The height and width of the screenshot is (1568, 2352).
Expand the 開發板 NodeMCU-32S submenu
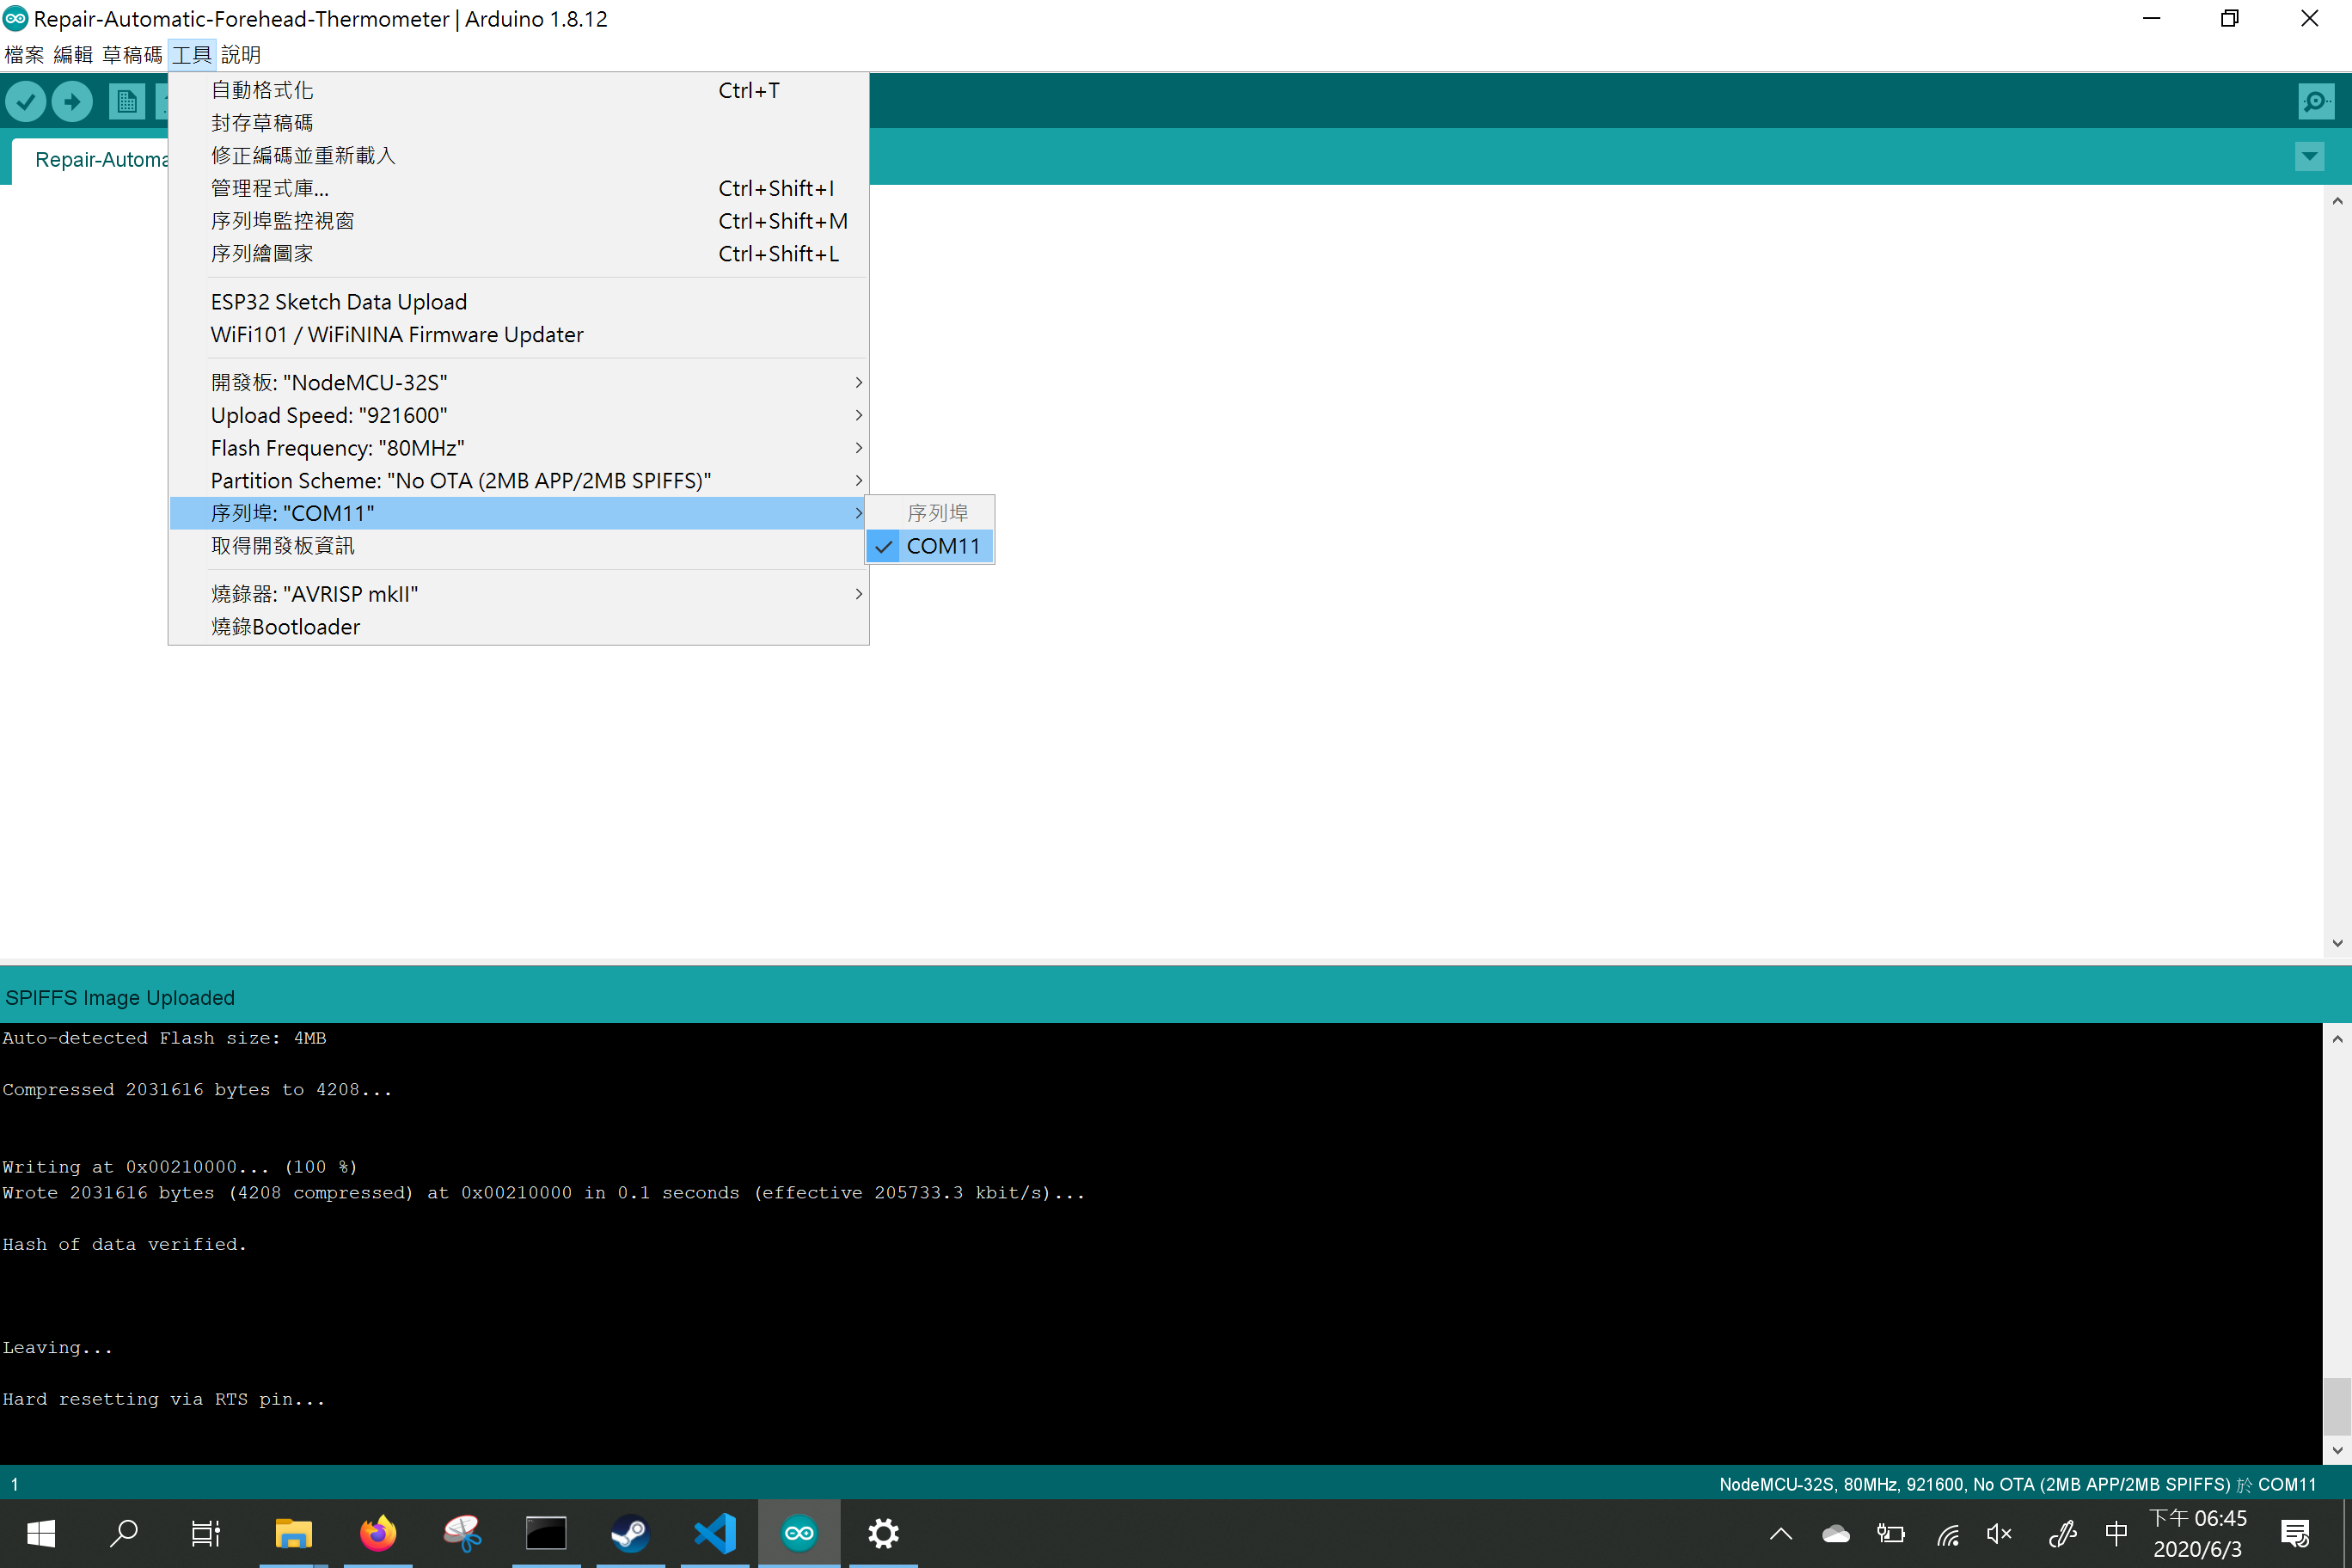[519, 382]
